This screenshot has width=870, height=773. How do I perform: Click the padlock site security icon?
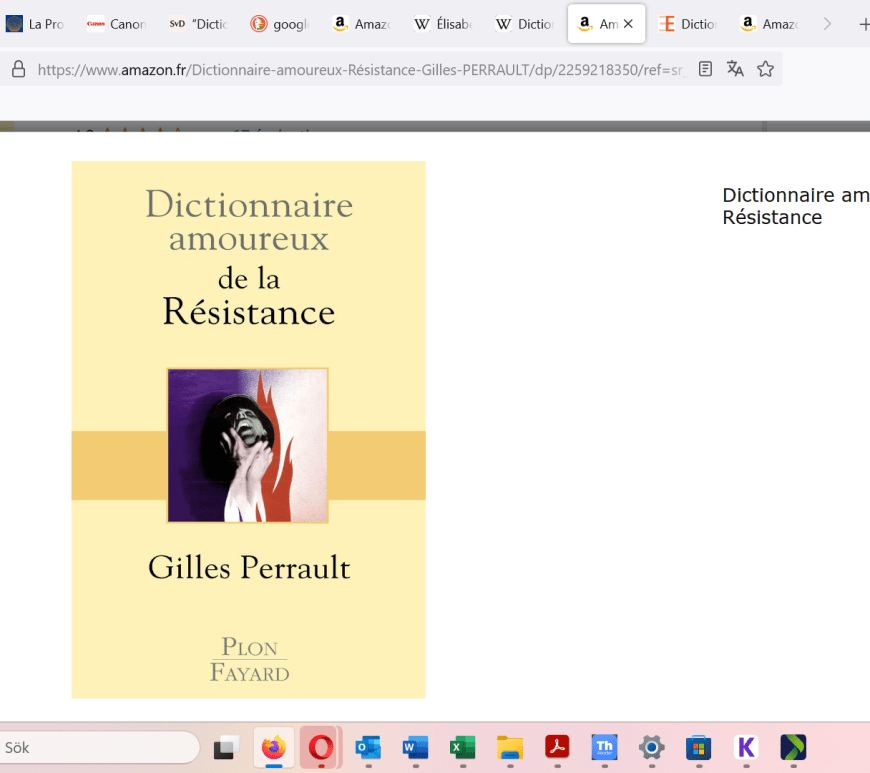(x=17, y=69)
